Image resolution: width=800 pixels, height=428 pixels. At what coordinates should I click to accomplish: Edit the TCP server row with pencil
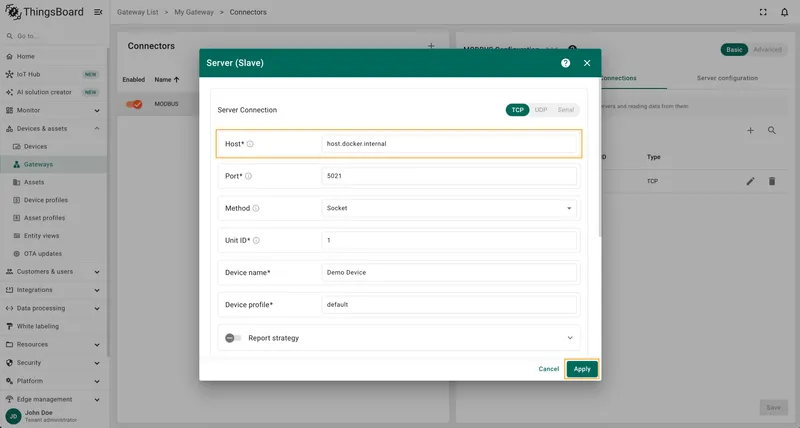coord(751,181)
